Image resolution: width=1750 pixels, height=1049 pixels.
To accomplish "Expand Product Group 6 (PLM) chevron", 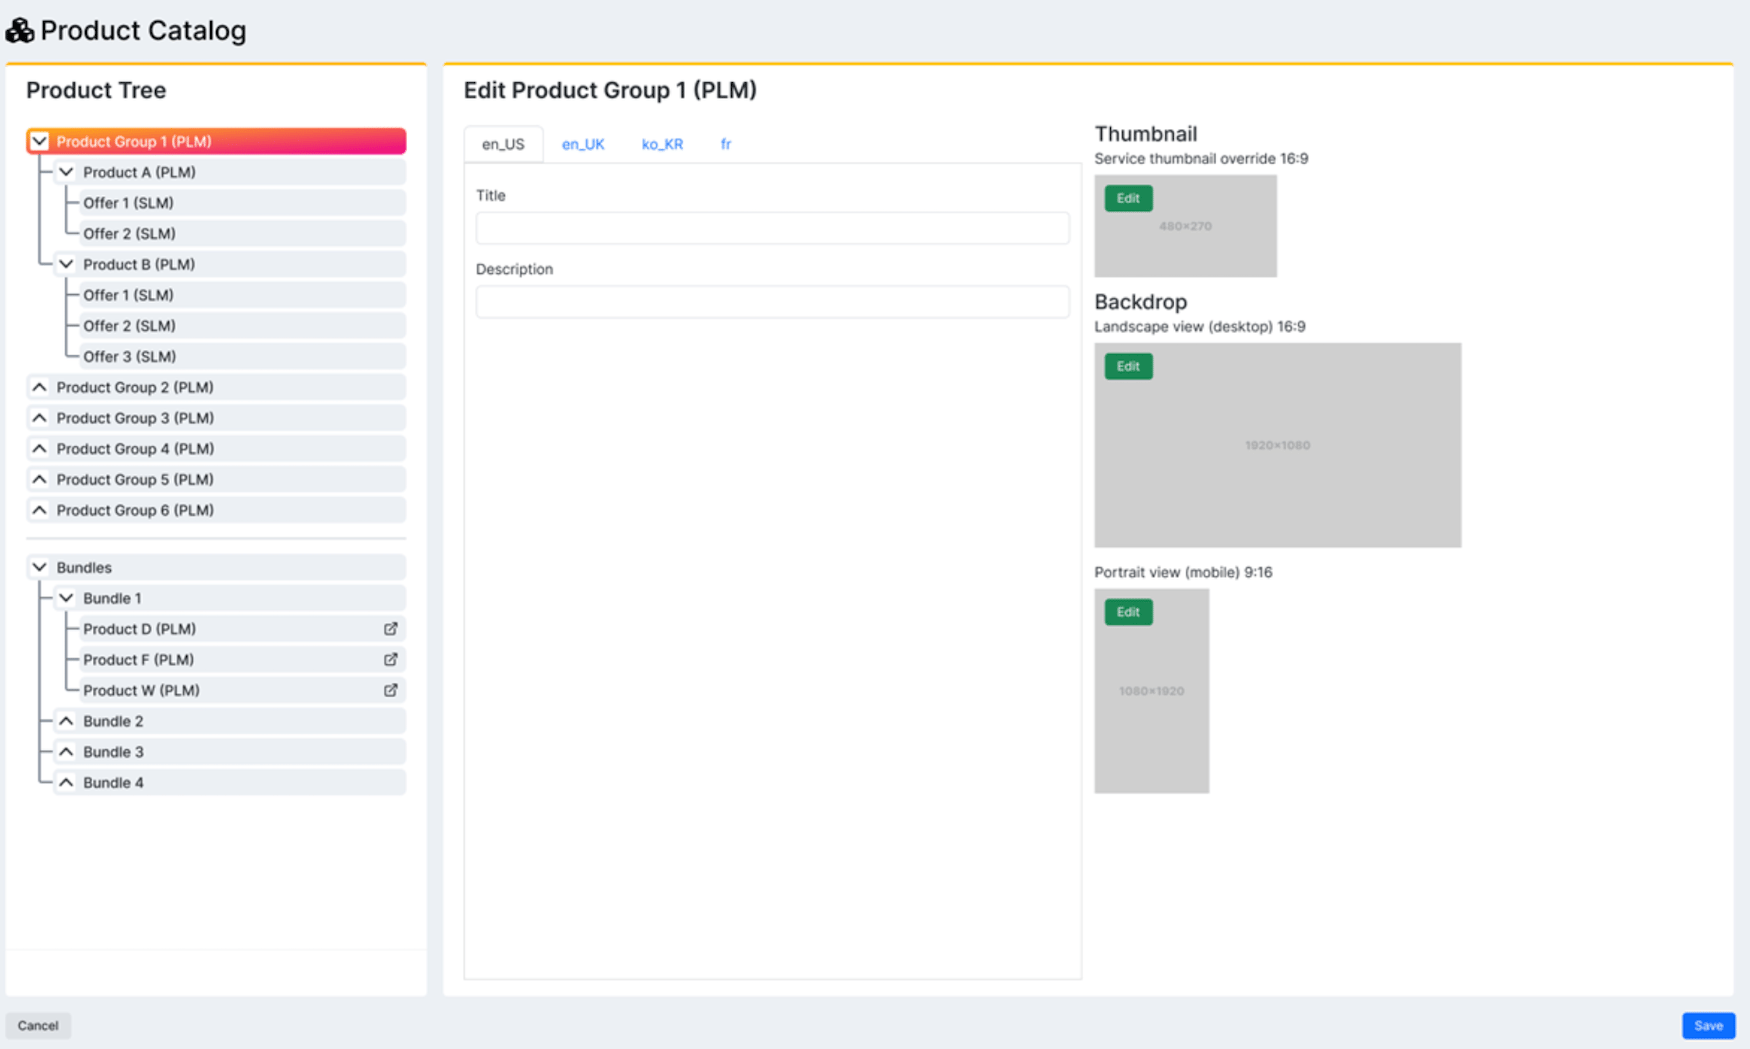I will pos(39,510).
